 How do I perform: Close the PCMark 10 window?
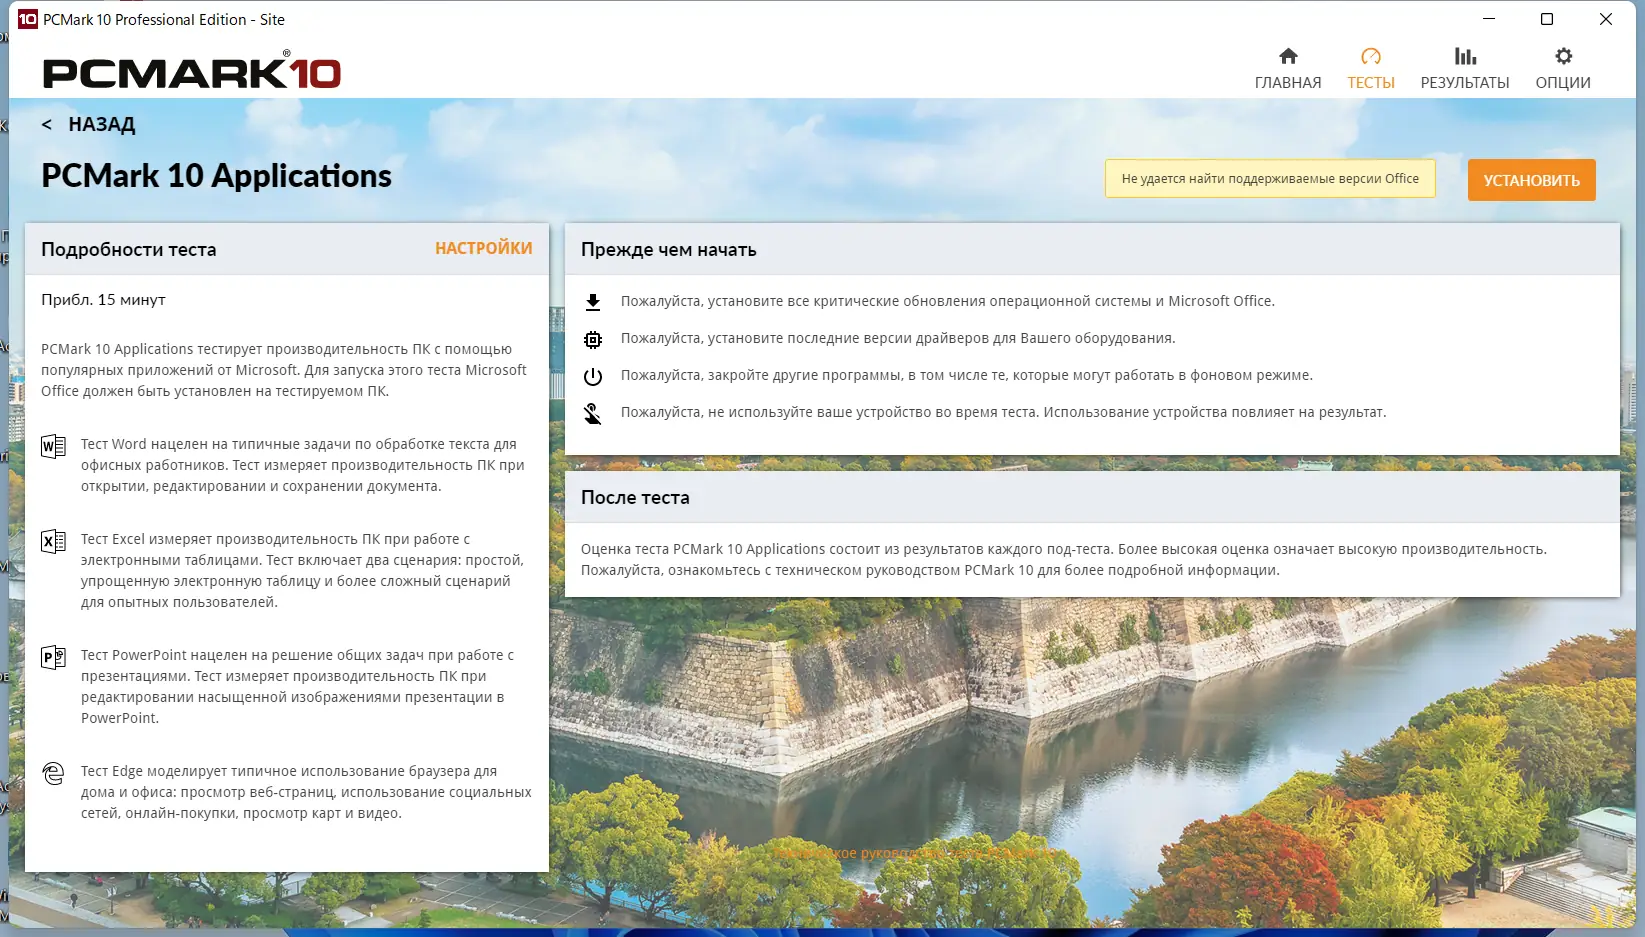click(1606, 19)
